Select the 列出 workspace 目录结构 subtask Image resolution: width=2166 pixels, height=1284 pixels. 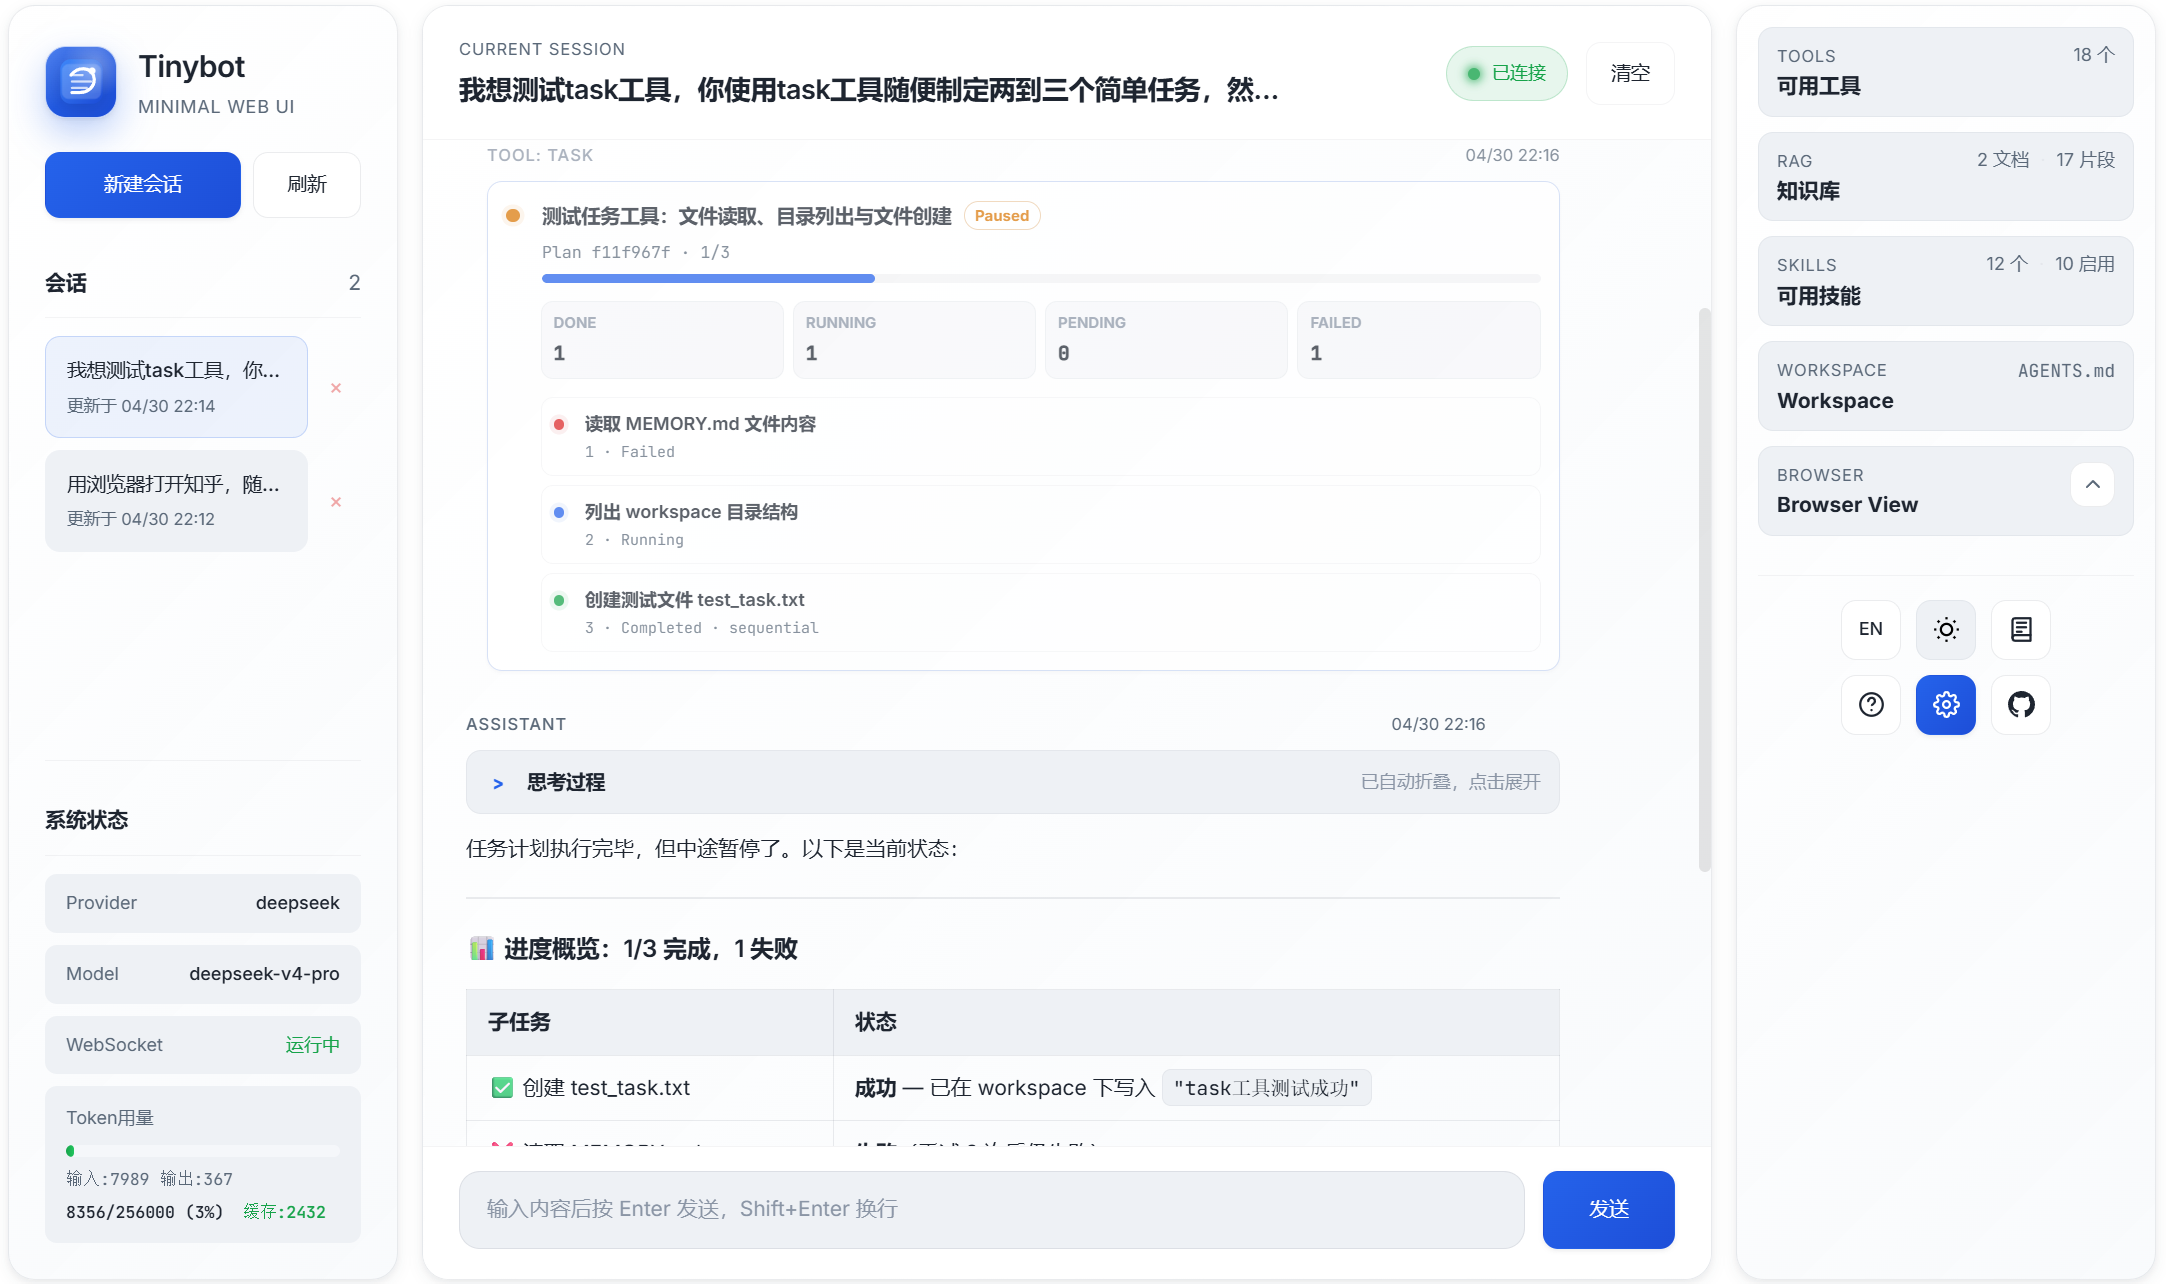(1040, 525)
